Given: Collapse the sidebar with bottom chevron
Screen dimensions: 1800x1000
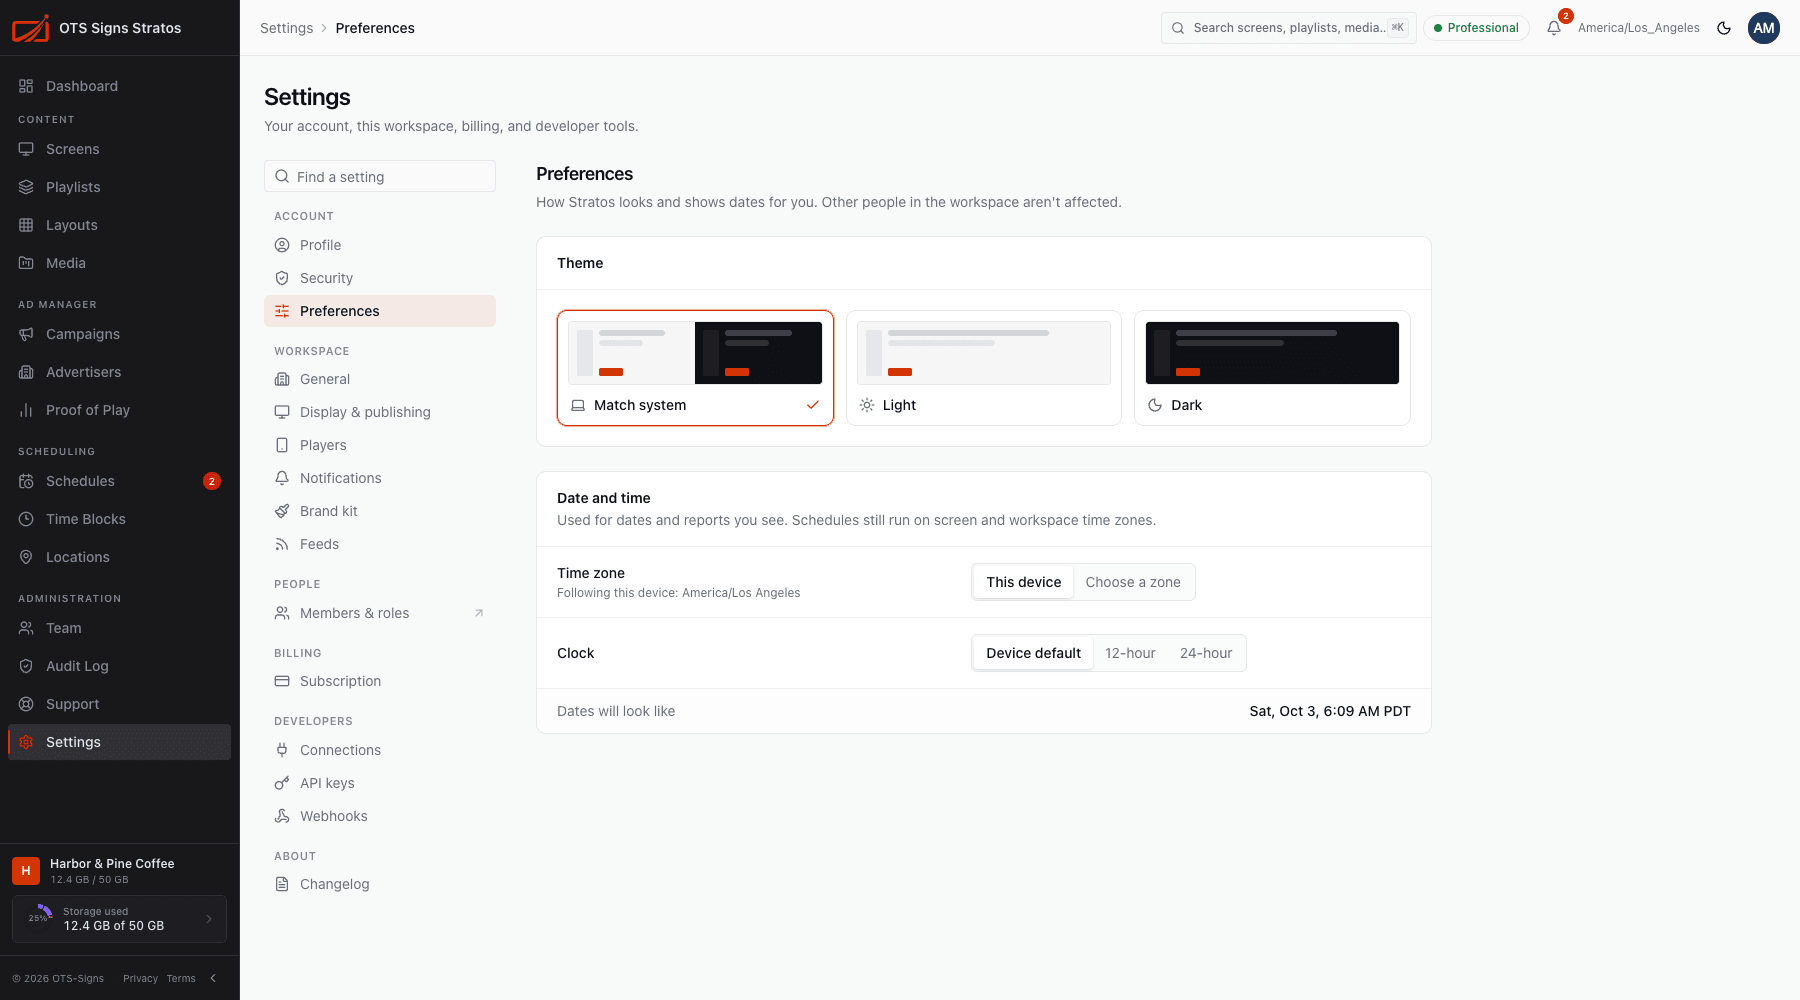Looking at the screenshot, I should tap(213, 978).
